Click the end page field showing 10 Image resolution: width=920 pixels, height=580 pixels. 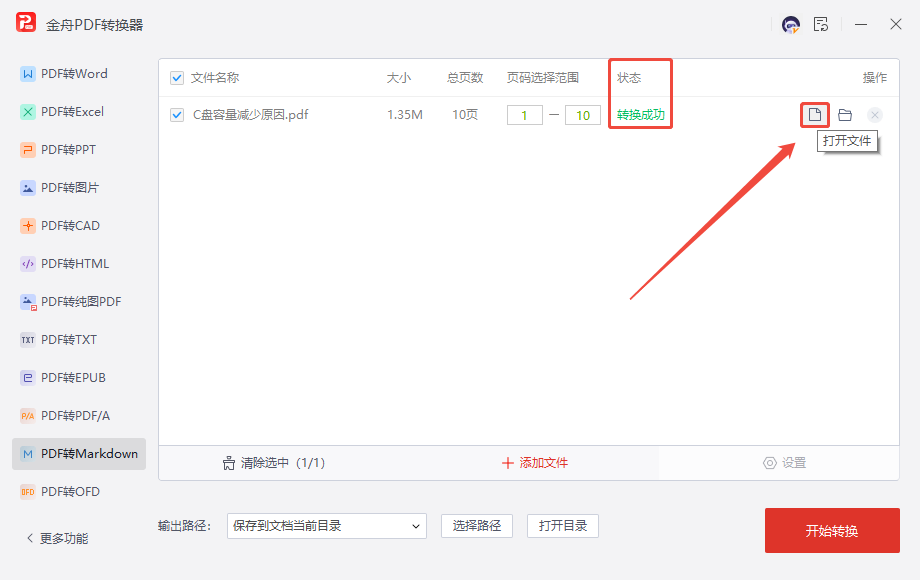tap(583, 115)
